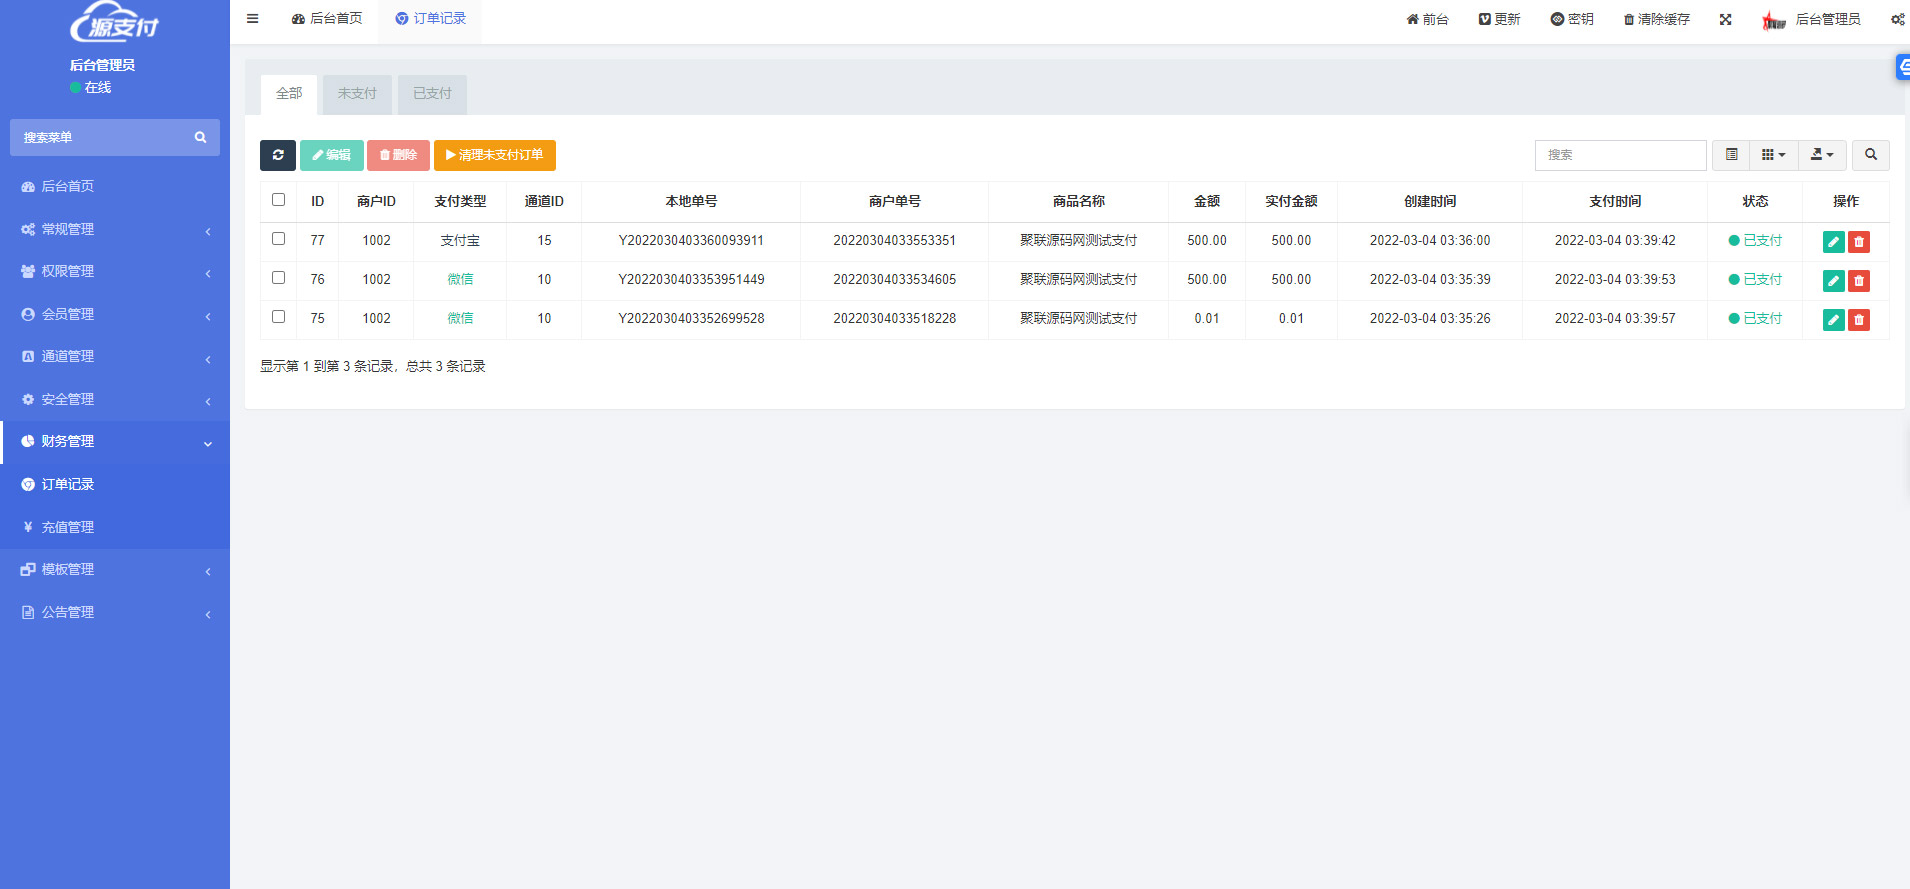Edit order 77 using green pencil icon

1833,242
